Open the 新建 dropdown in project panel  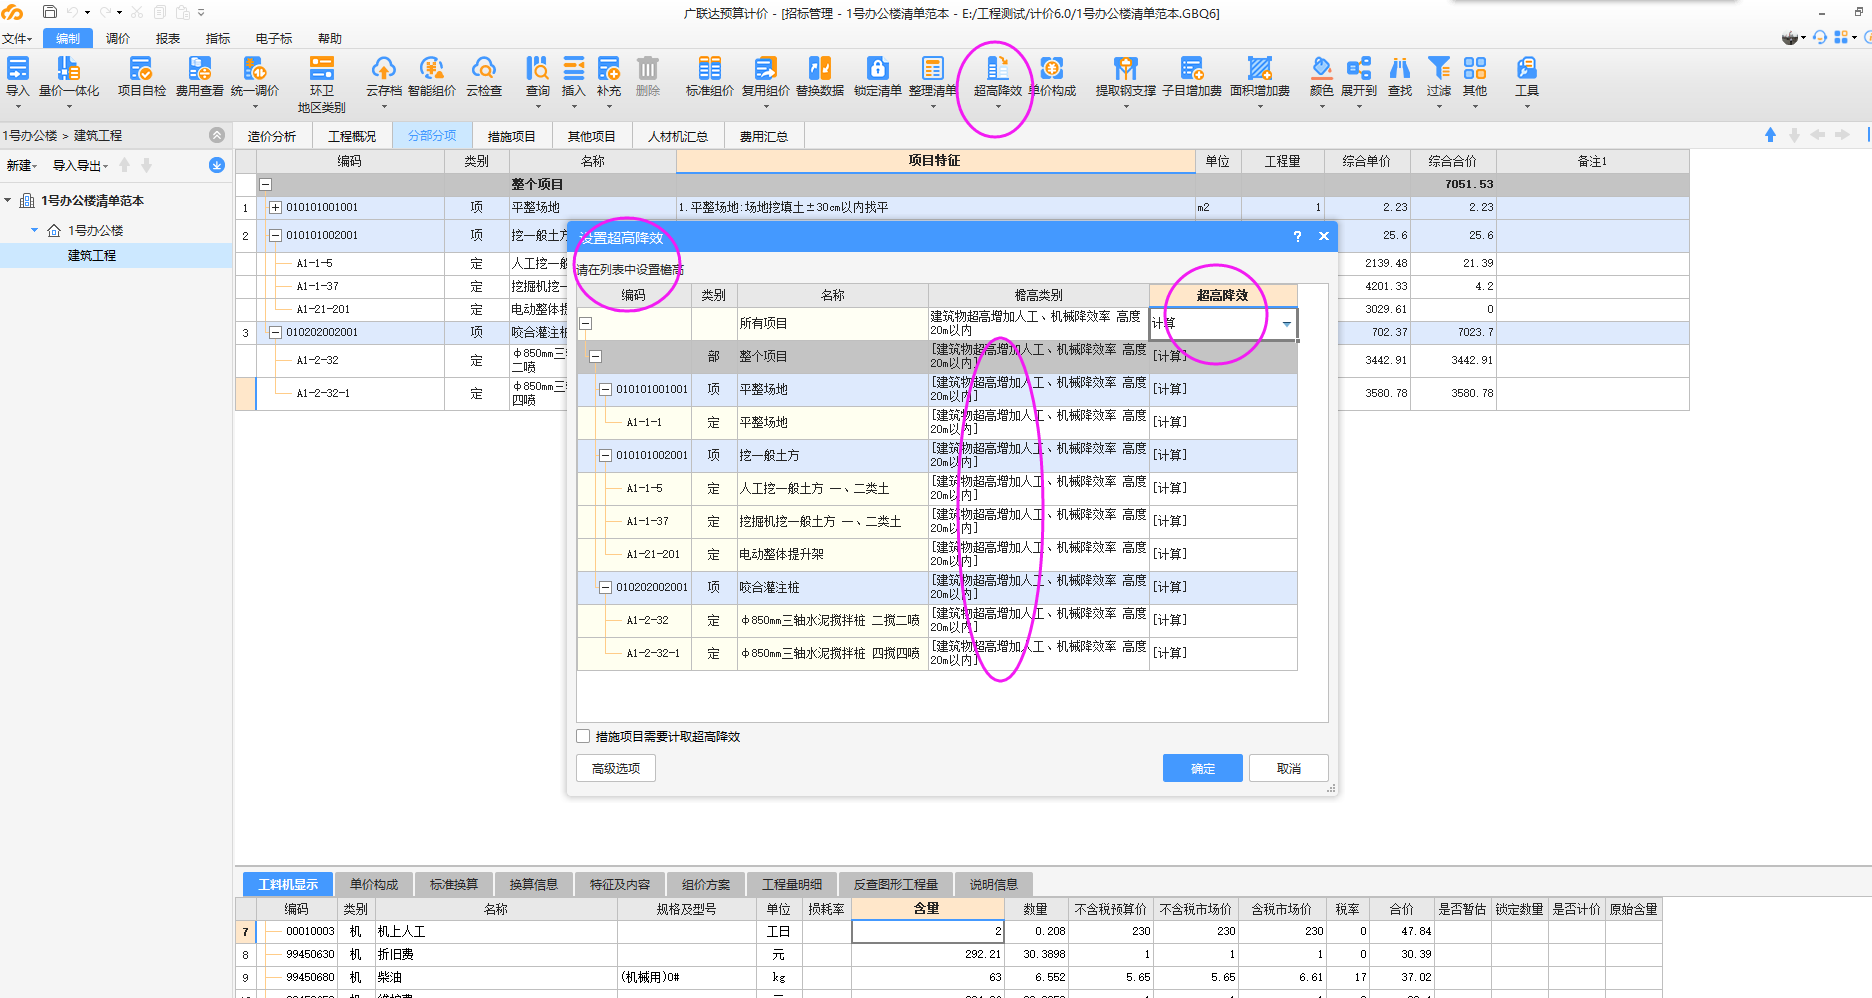[21, 166]
